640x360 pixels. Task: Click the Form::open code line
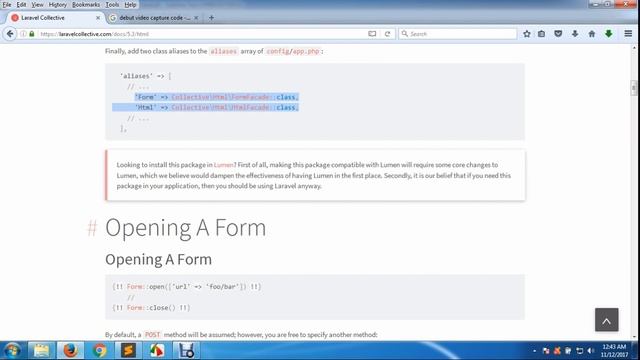pos(187,287)
